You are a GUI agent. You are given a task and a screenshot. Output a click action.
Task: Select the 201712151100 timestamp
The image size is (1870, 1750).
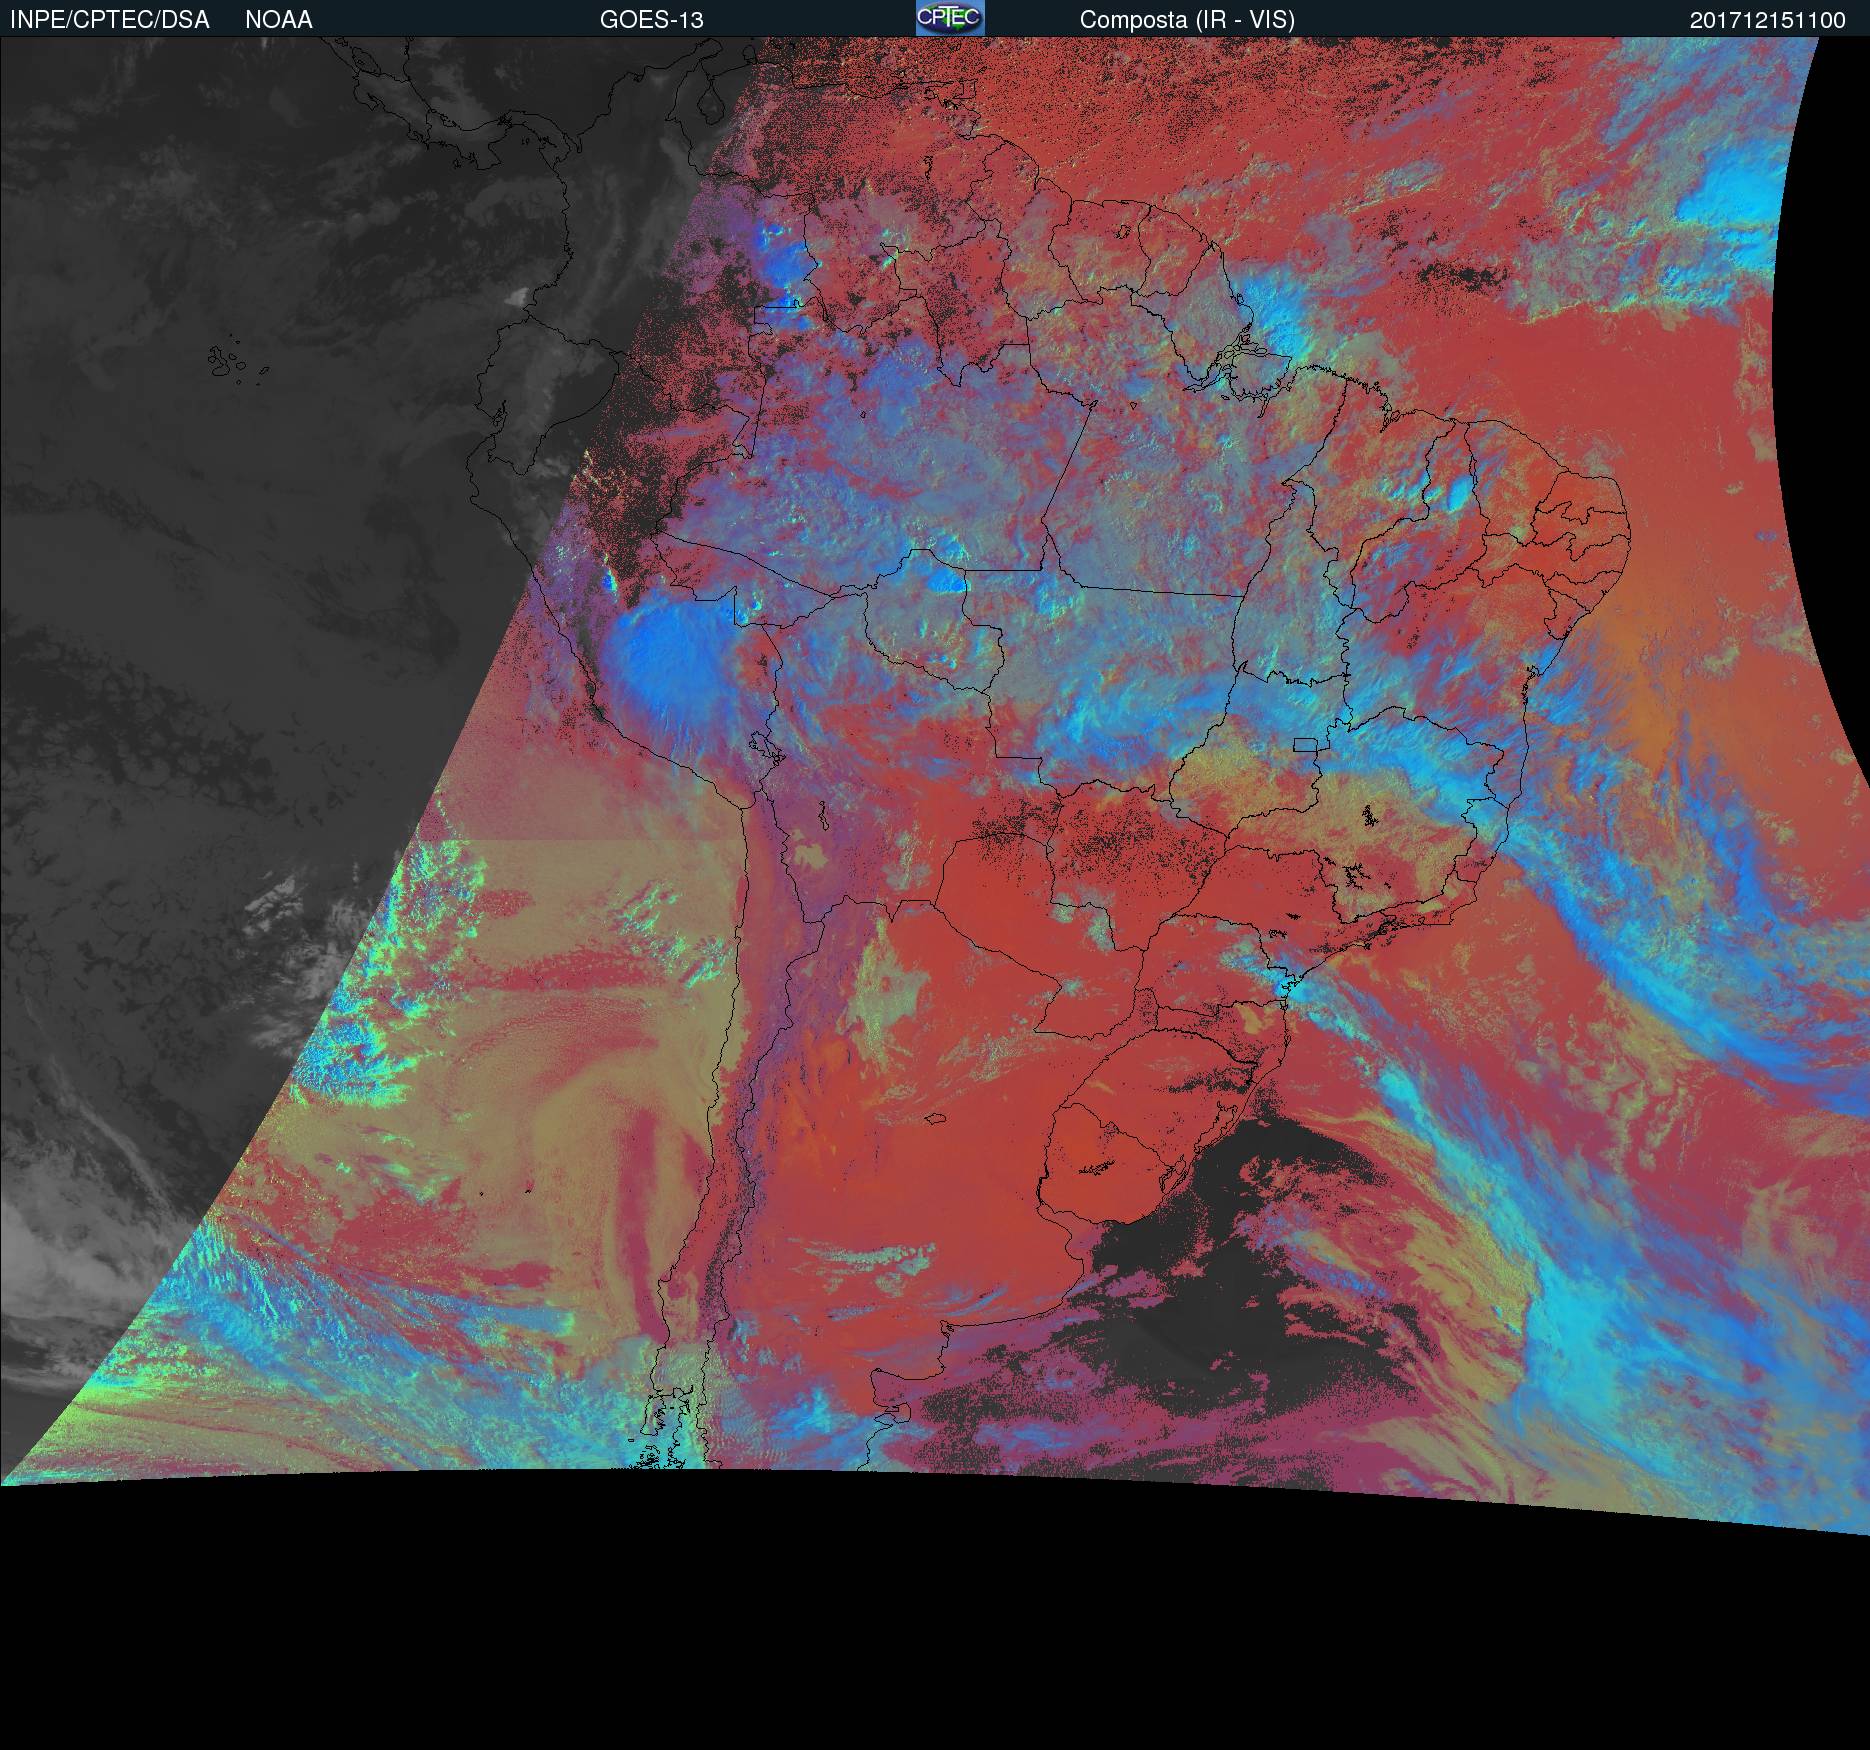1768,20
